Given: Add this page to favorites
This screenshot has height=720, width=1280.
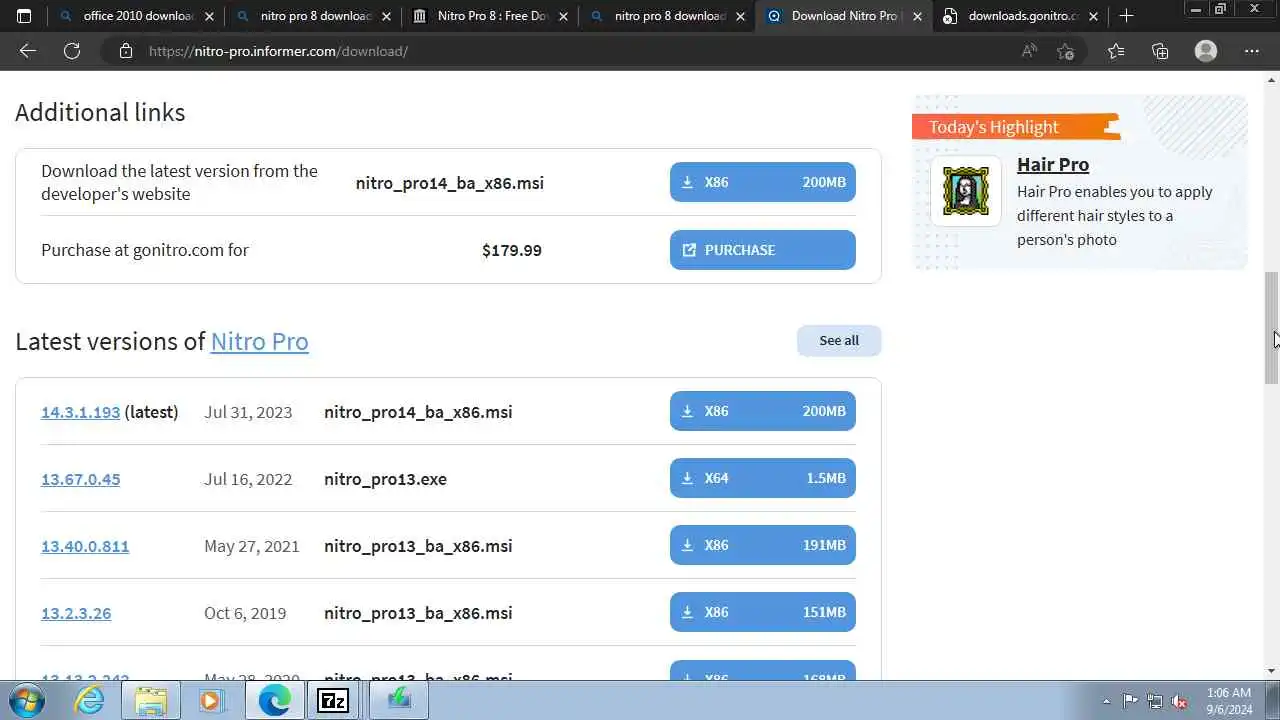Looking at the screenshot, I should tap(1065, 51).
